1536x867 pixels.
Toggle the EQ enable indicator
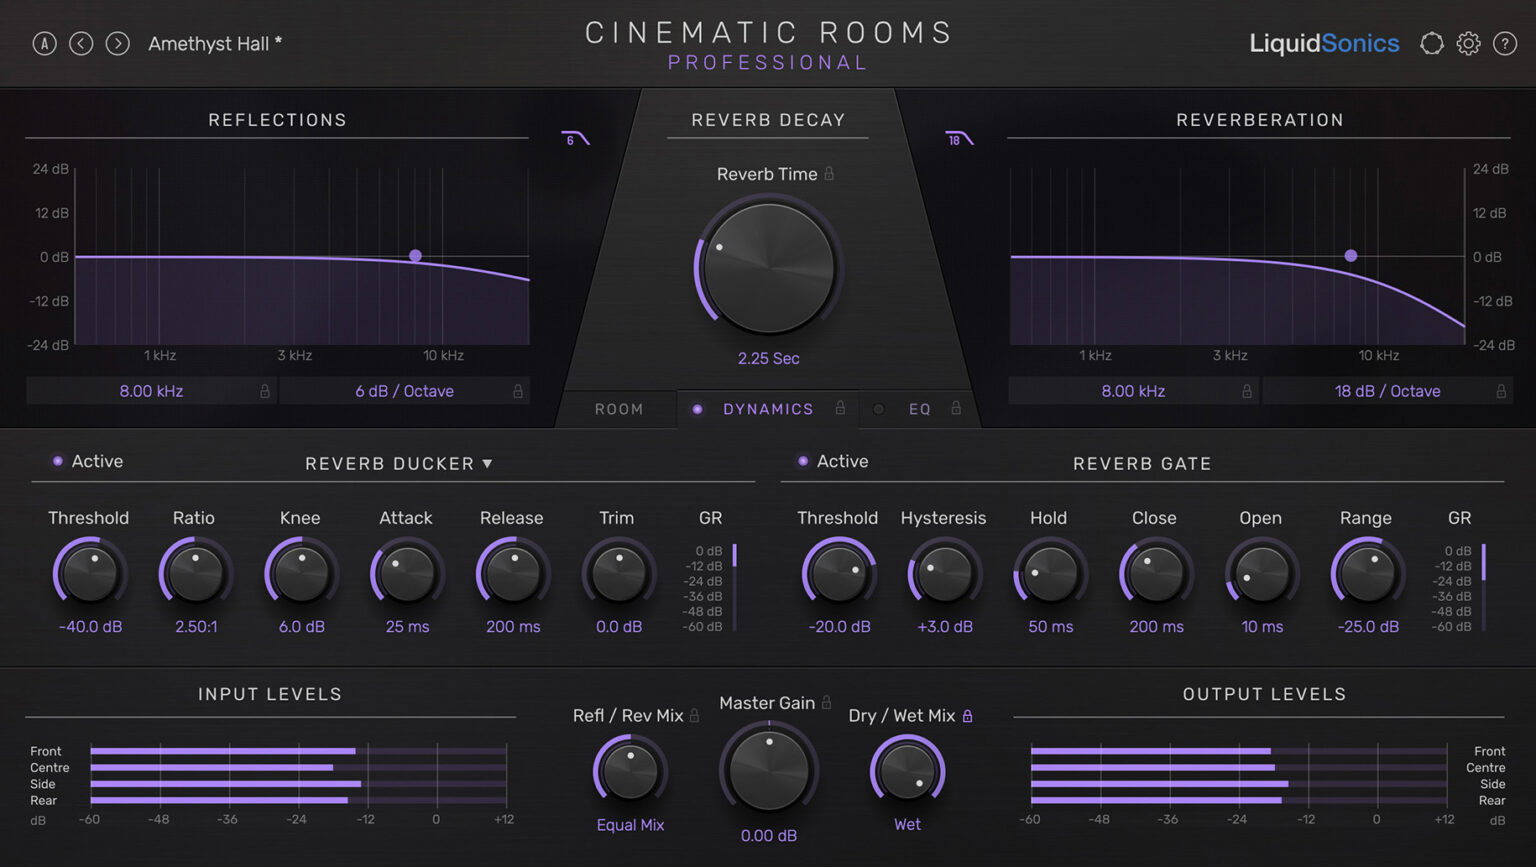[x=878, y=408]
